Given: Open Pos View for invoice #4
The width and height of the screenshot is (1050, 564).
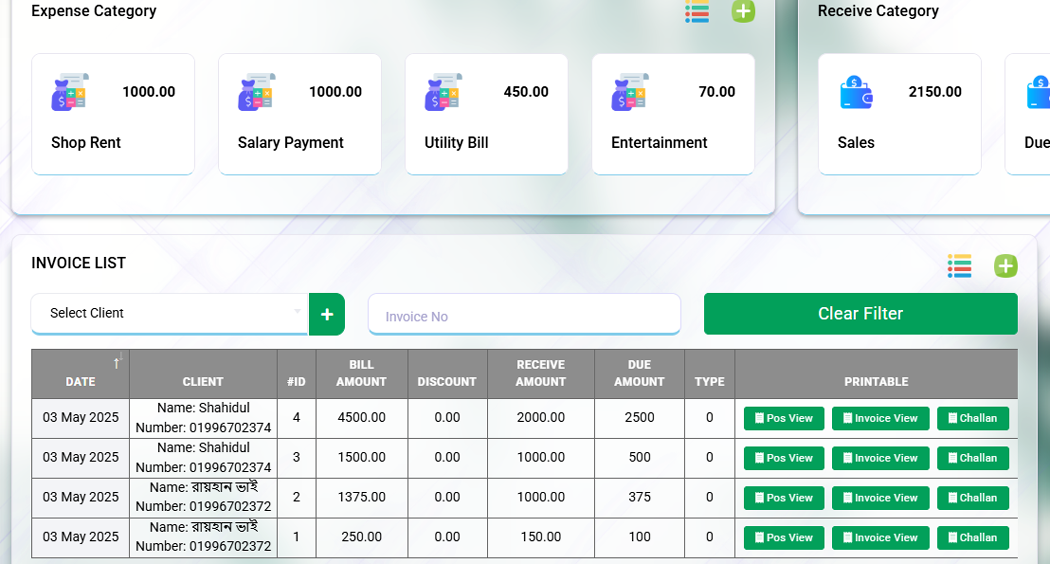Looking at the screenshot, I should coord(784,418).
